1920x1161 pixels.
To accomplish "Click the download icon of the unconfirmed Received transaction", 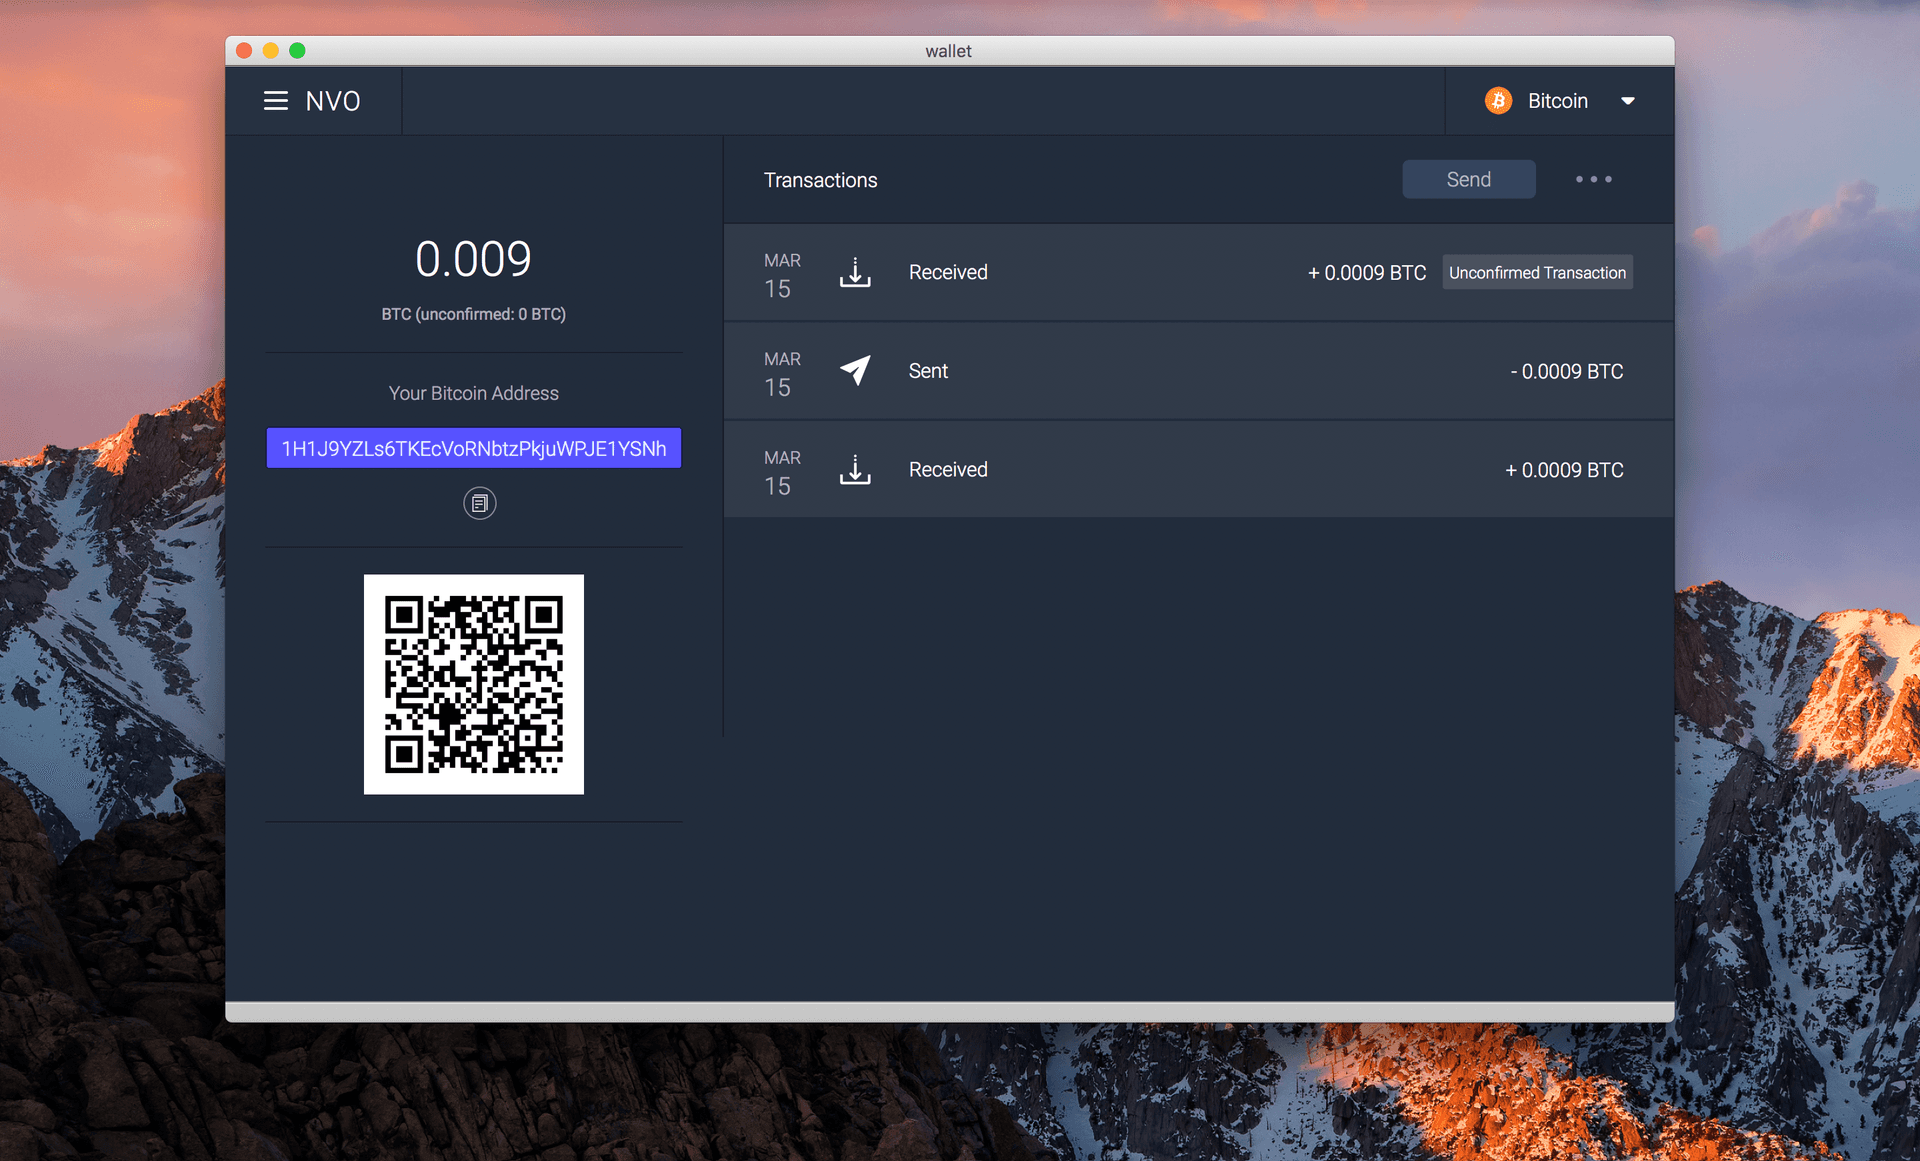I will tap(855, 272).
